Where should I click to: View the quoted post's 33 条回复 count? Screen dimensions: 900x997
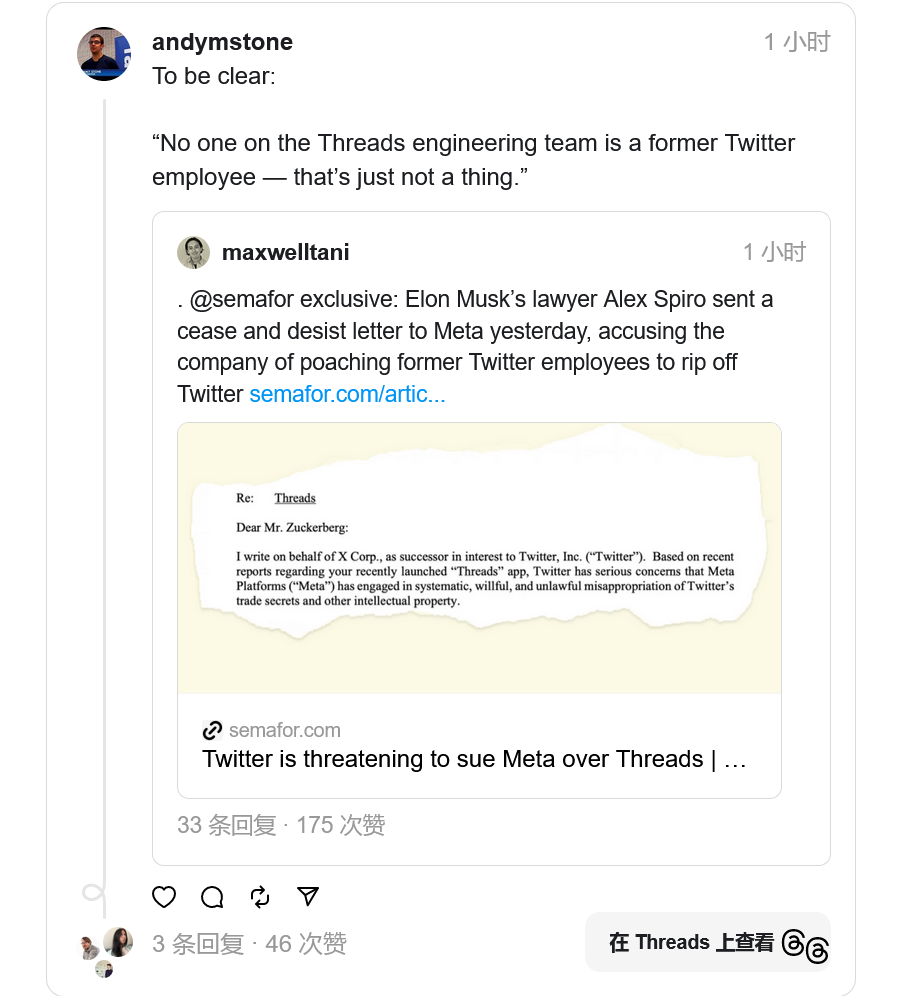coord(226,825)
